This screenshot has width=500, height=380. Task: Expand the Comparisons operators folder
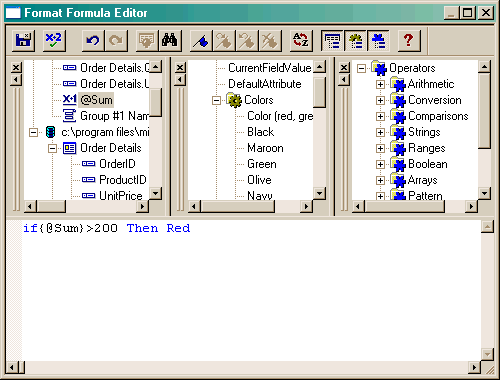[380, 116]
